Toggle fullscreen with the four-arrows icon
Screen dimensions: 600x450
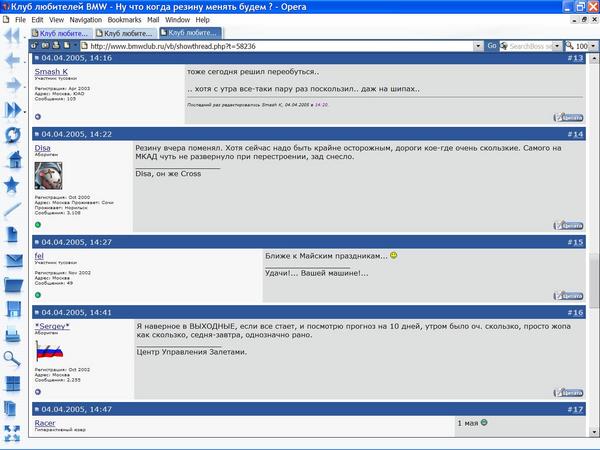click(12, 434)
